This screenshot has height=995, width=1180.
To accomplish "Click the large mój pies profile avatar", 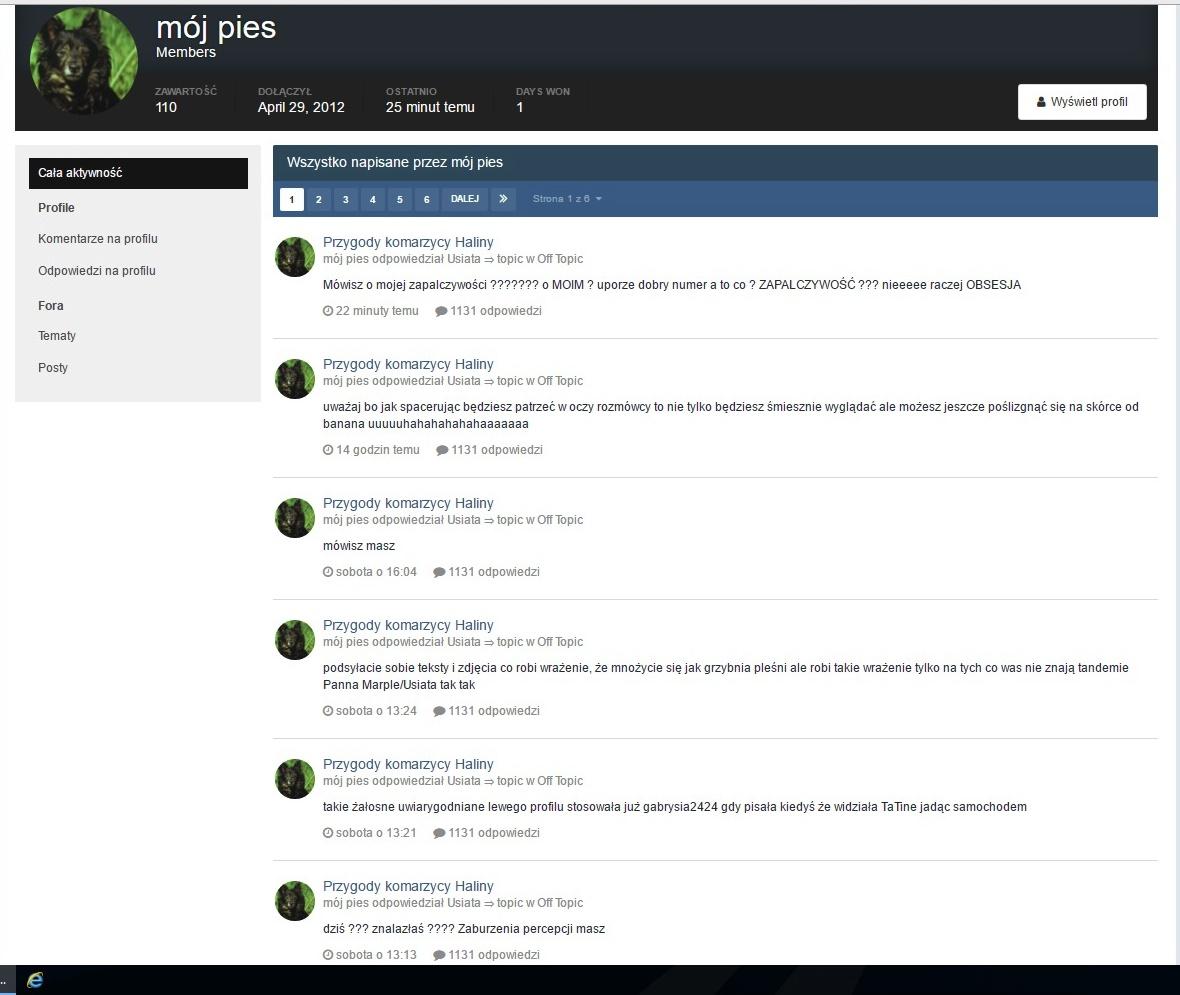I will [84, 62].
